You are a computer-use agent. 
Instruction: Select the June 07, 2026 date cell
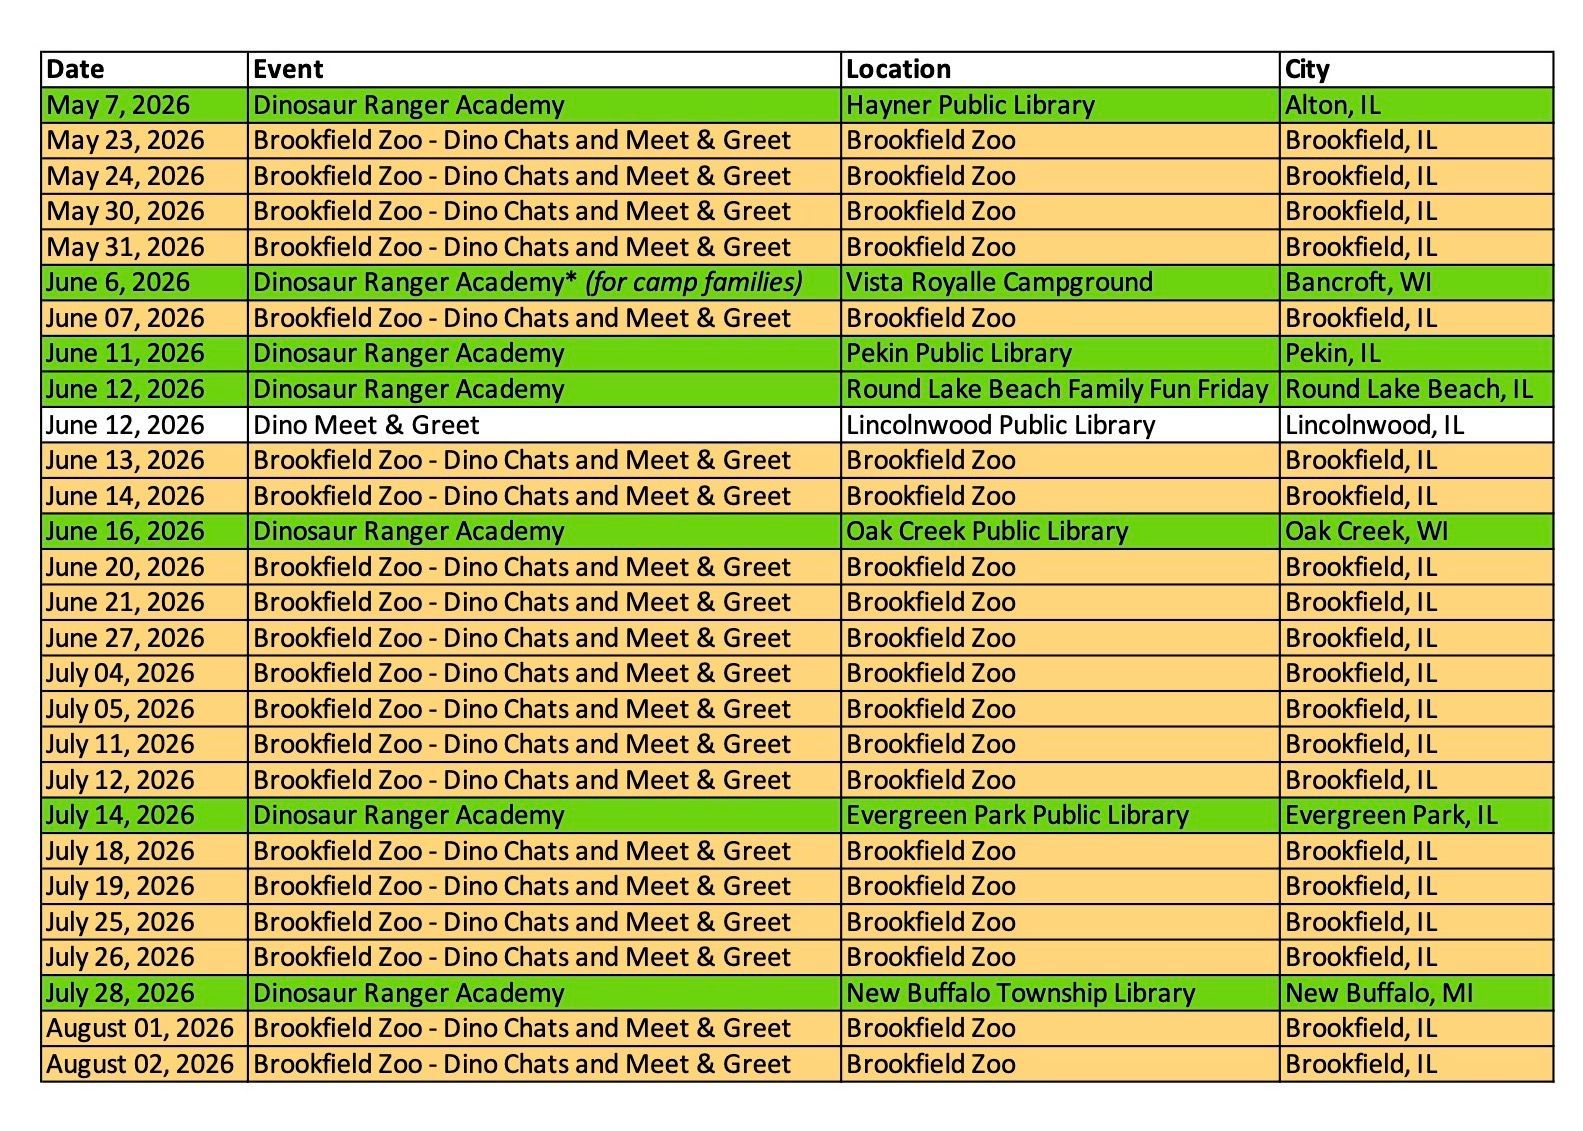[x=144, y=318]
